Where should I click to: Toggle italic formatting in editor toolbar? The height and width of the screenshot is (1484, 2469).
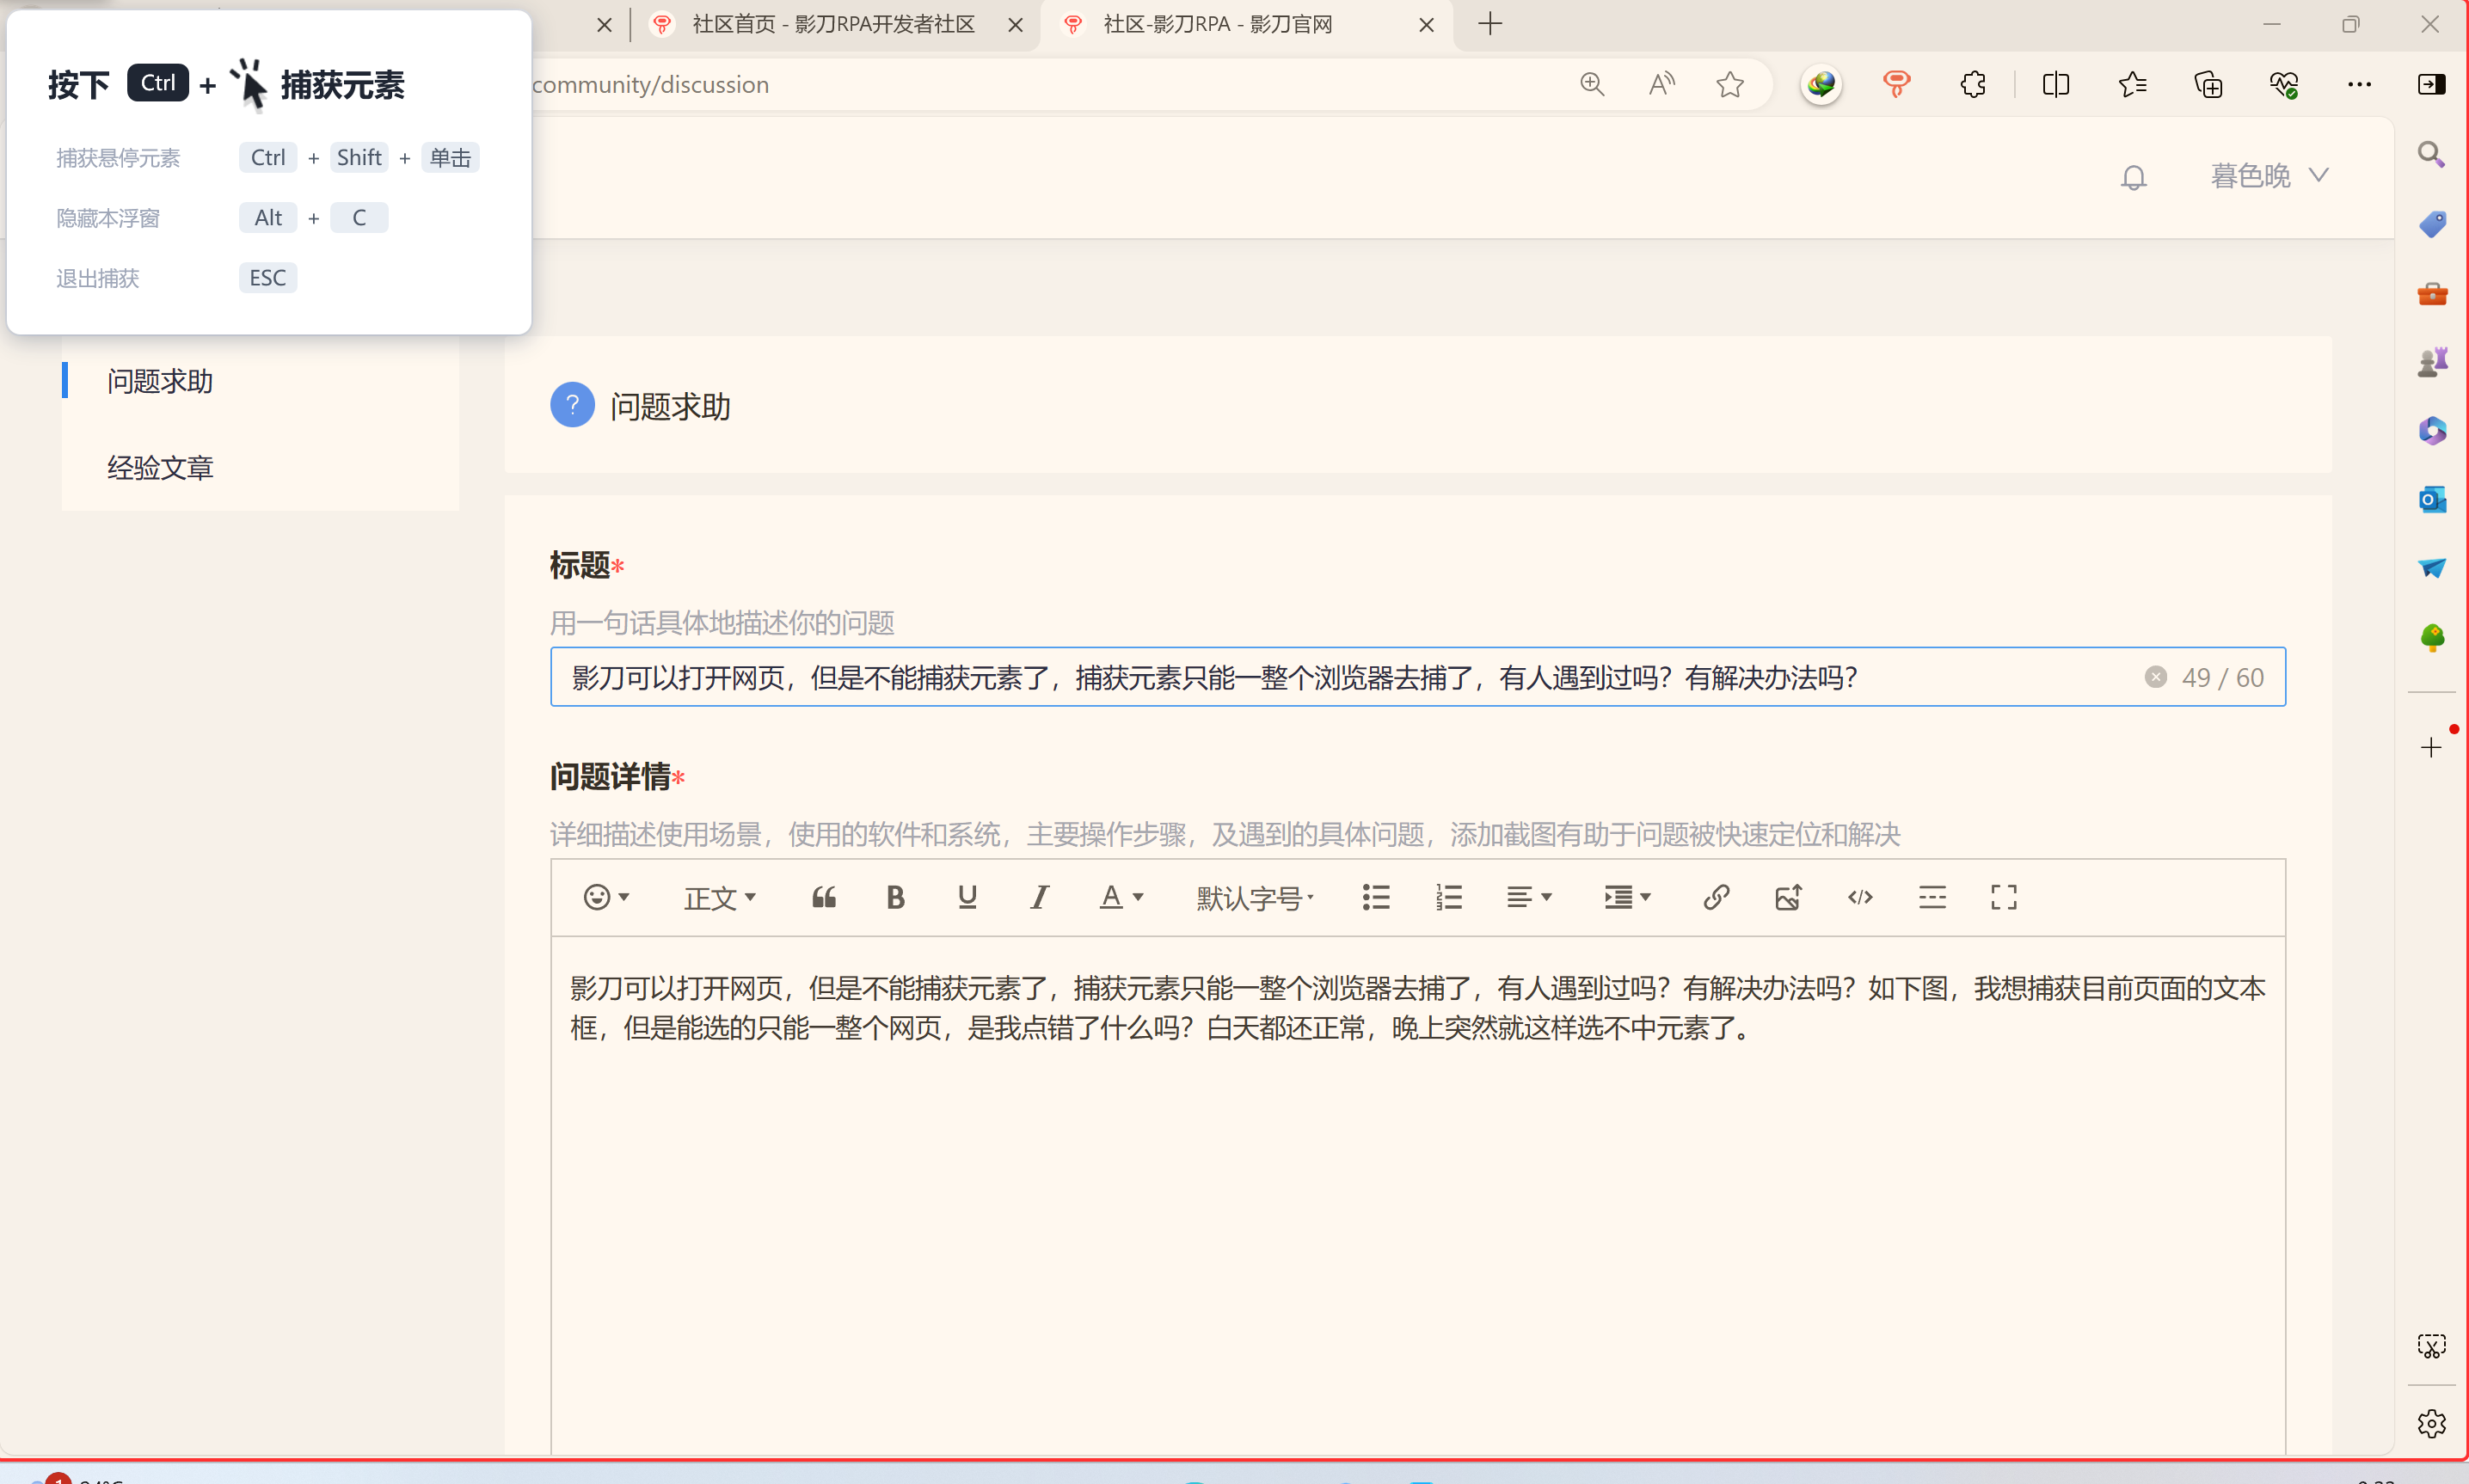coord(1039,897)
